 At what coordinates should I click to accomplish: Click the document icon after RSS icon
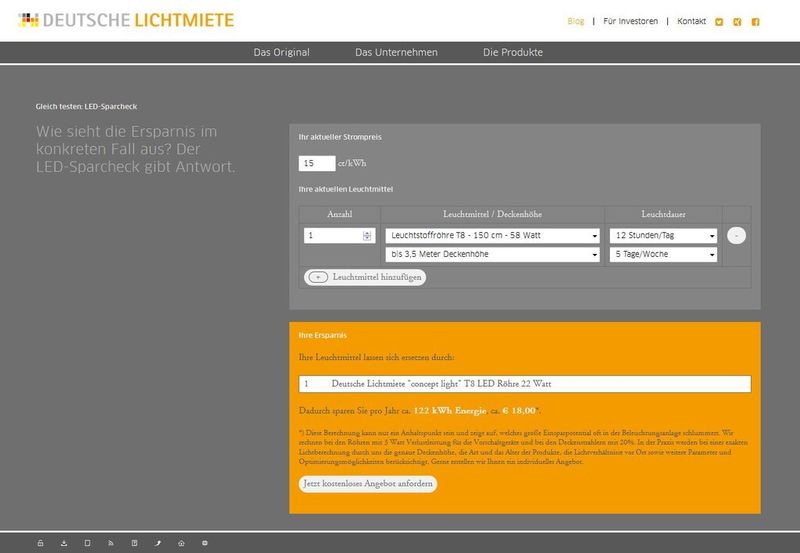134,543
